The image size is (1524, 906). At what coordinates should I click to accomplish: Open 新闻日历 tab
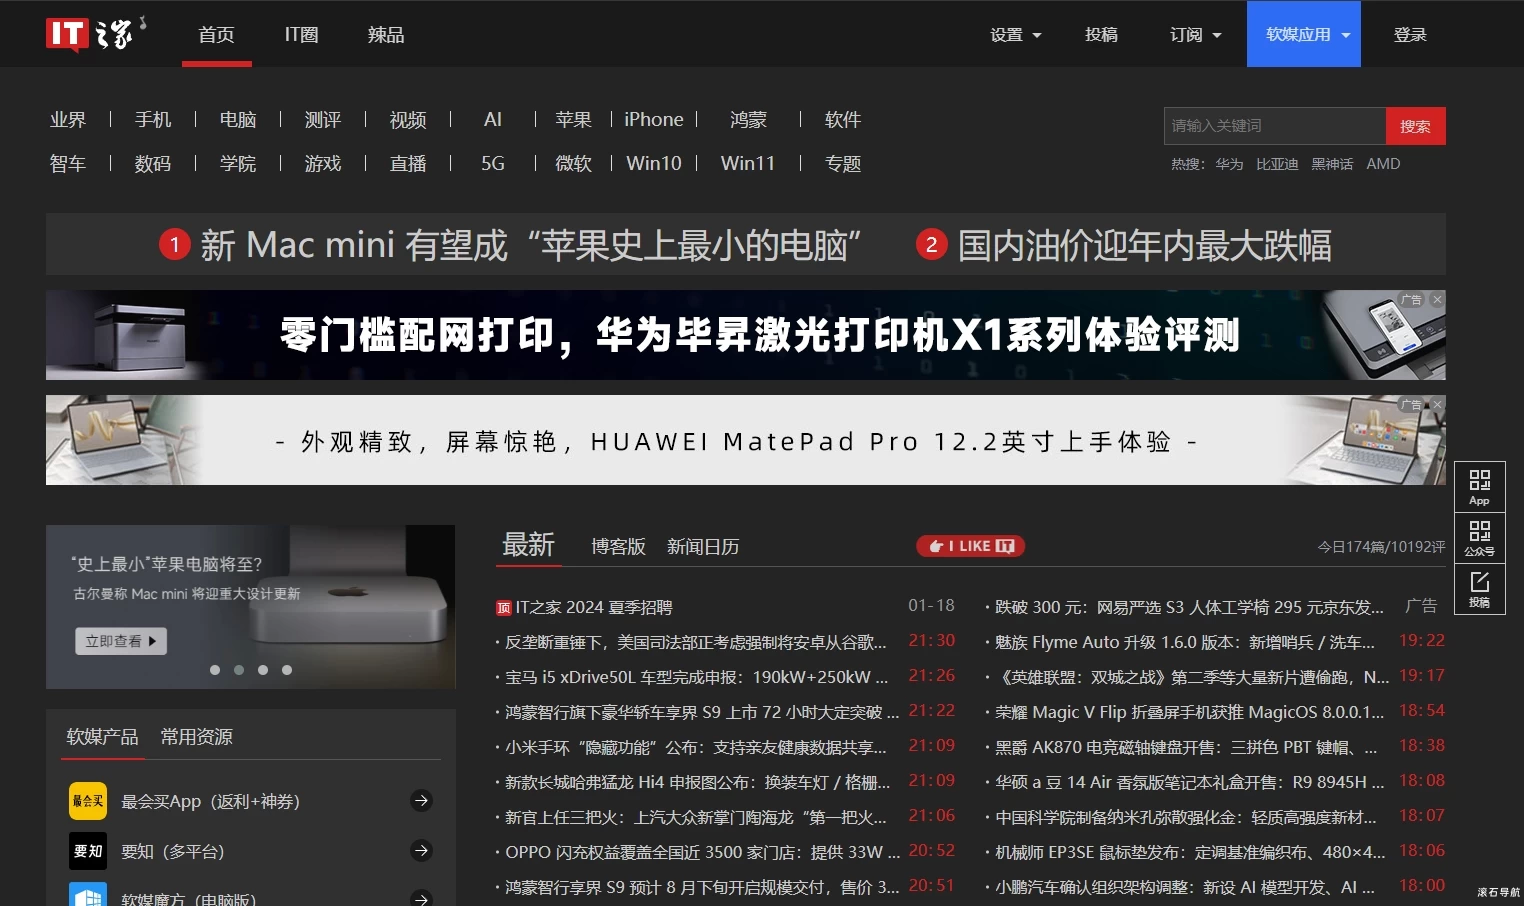pos(703,546)
